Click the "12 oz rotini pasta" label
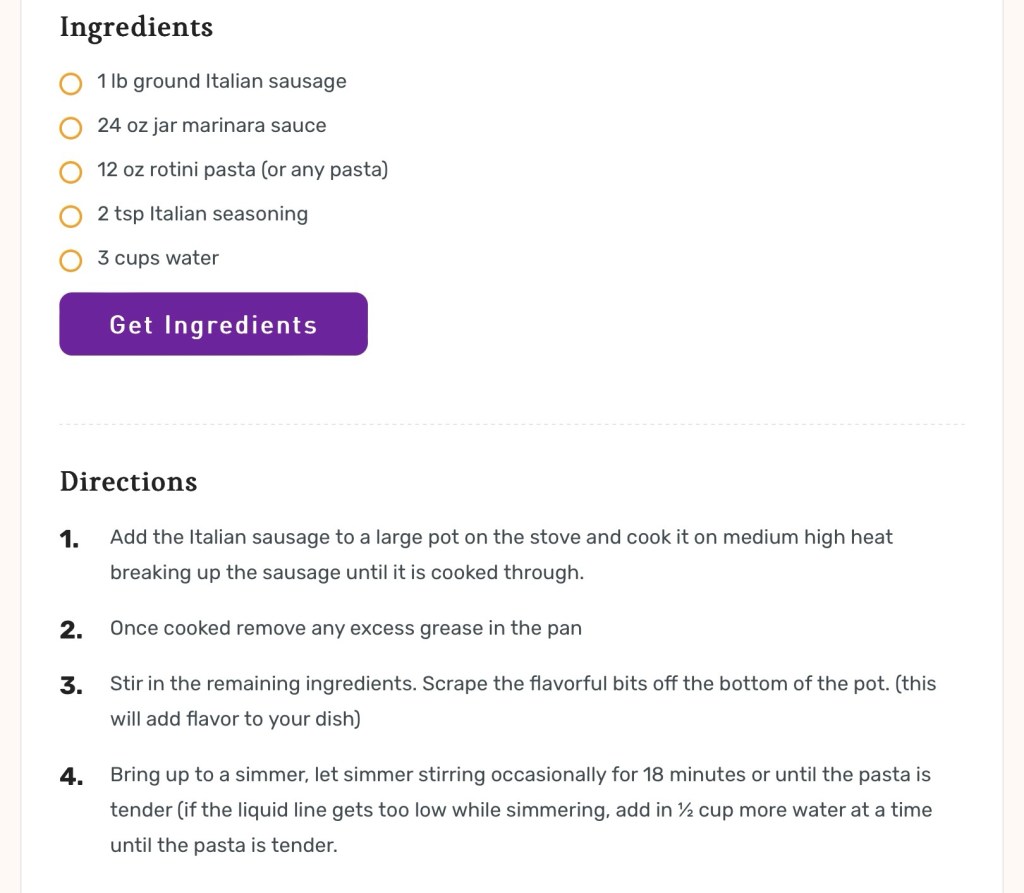Image resolution: width=1024 pixels, height=893 pixels. coord(242,170)
